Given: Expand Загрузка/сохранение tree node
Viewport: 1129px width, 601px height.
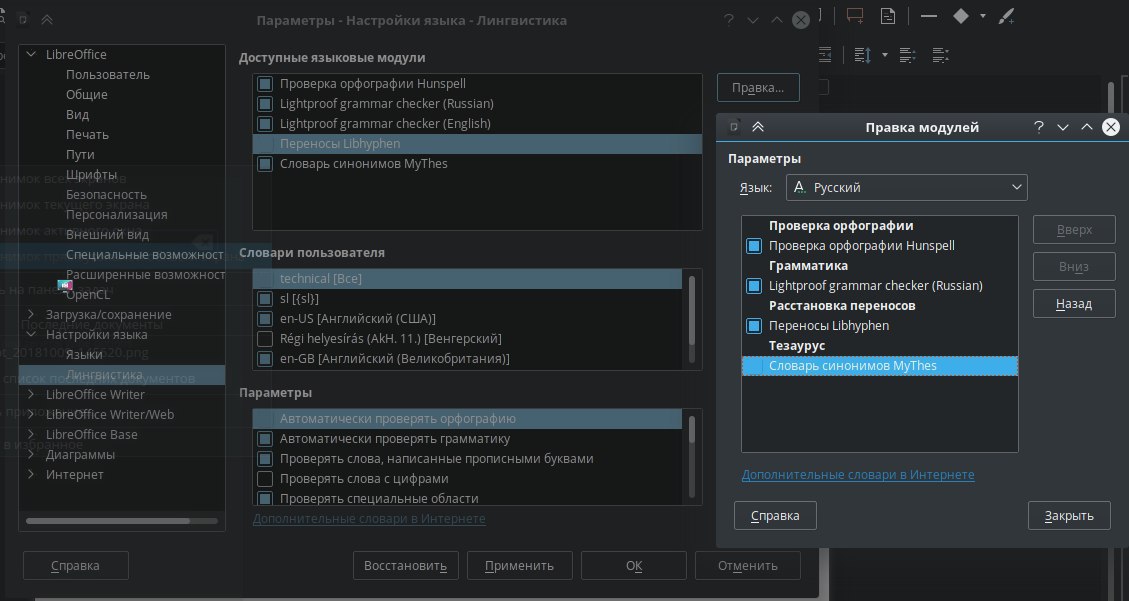Looking at the screenshot, I should pos(31,314).
